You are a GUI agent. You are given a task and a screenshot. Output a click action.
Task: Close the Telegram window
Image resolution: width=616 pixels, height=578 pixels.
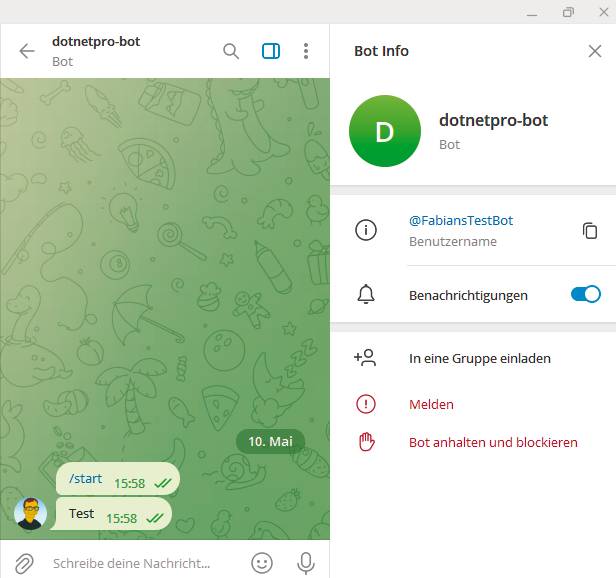click(604, 12)
